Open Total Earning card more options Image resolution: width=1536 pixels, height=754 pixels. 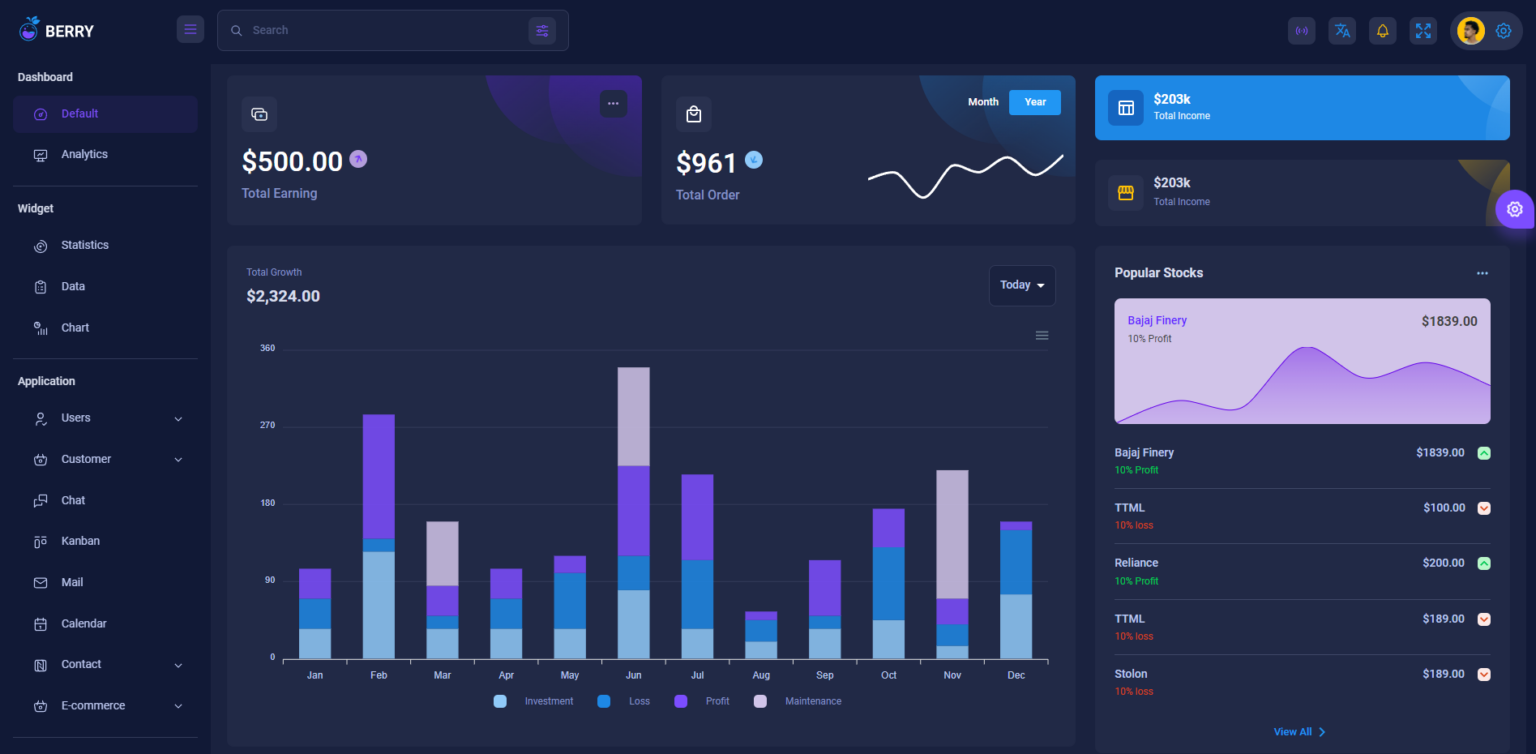pyautogui.click(x=613, y=103)
